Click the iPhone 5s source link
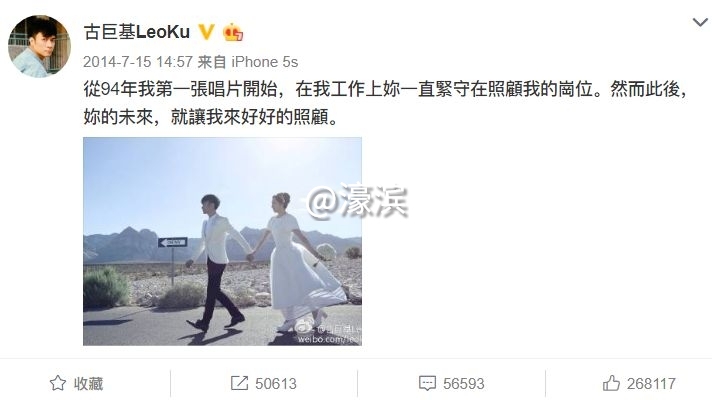712x400 pixels. (264, 62)
